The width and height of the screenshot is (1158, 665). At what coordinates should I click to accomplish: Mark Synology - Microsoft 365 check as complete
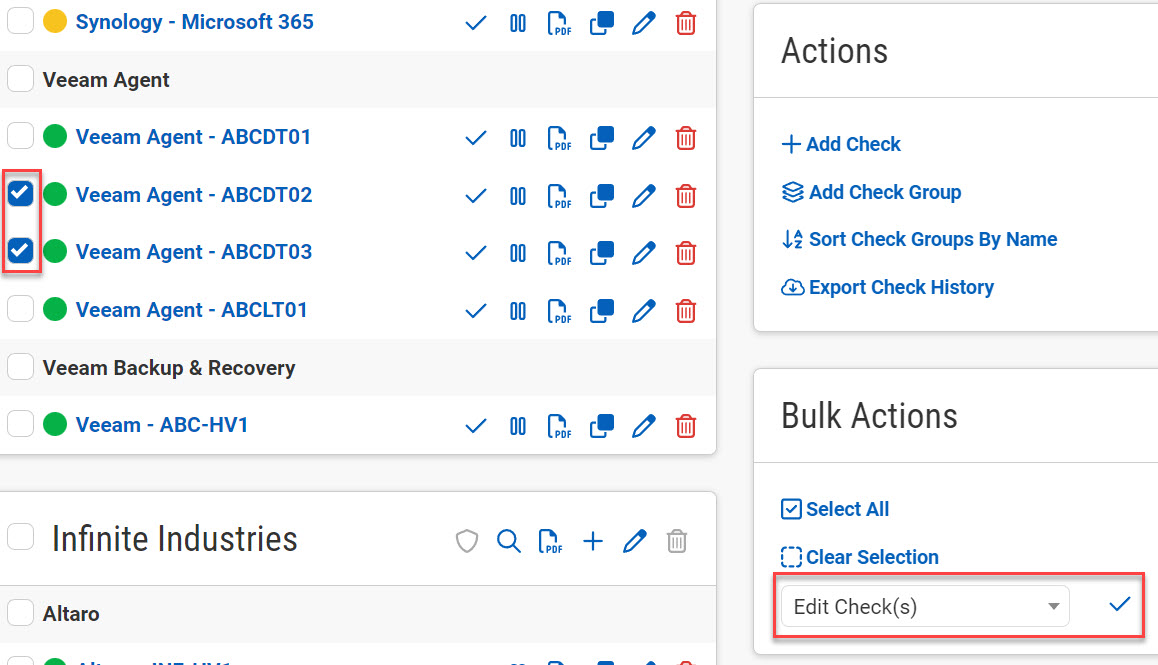[x=476, y=22]
